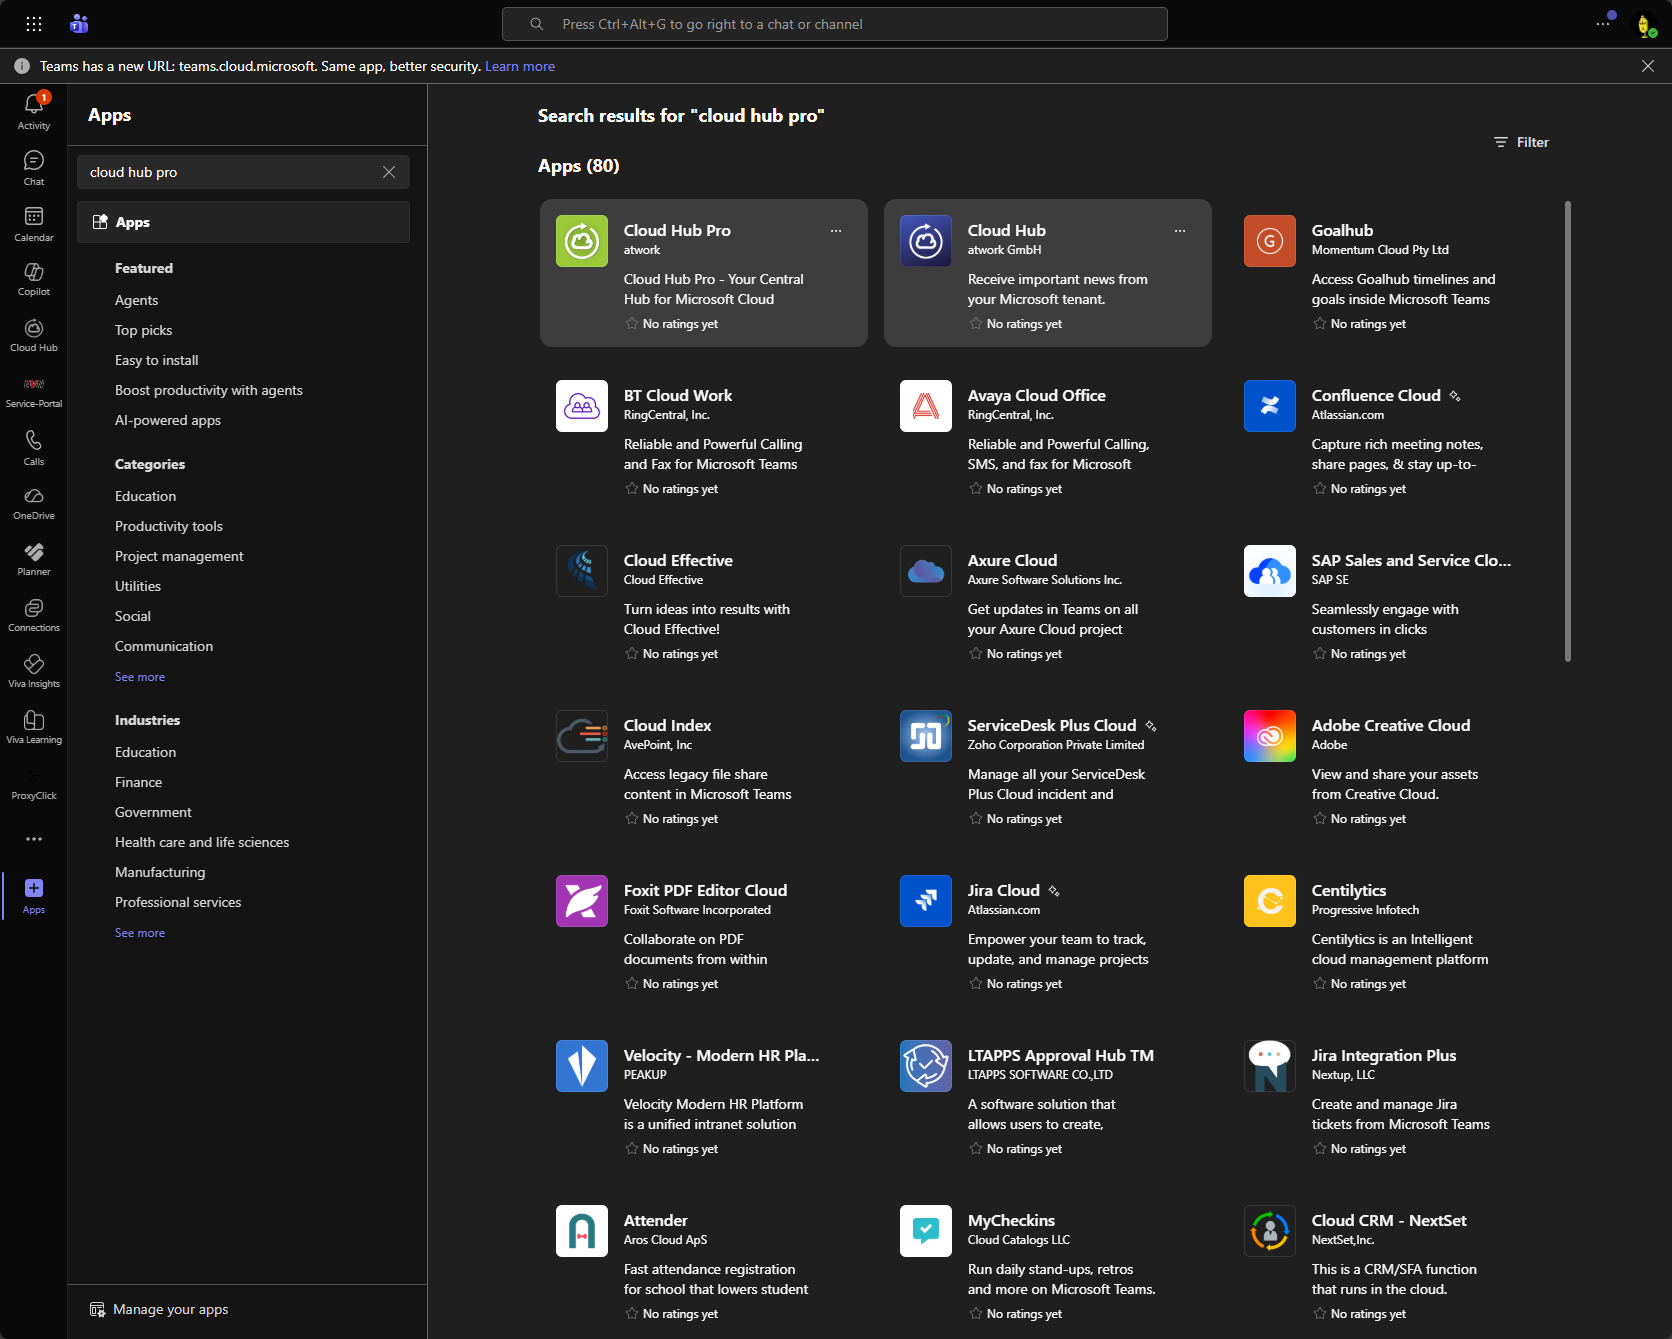Clear the 'cloud hub pro' search text
1672x1339 pixels.
point(389,172)
